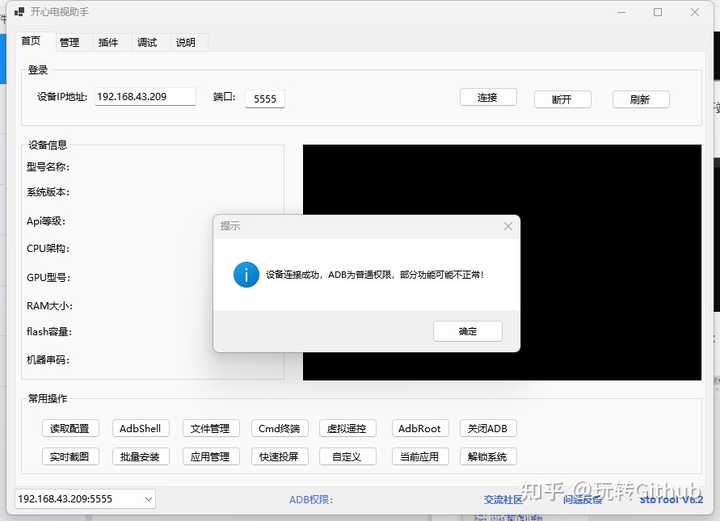The width and height of the screenshot is (720, 521).
Task: Click the 端口 field showing 5555
Action: (265, 99)
